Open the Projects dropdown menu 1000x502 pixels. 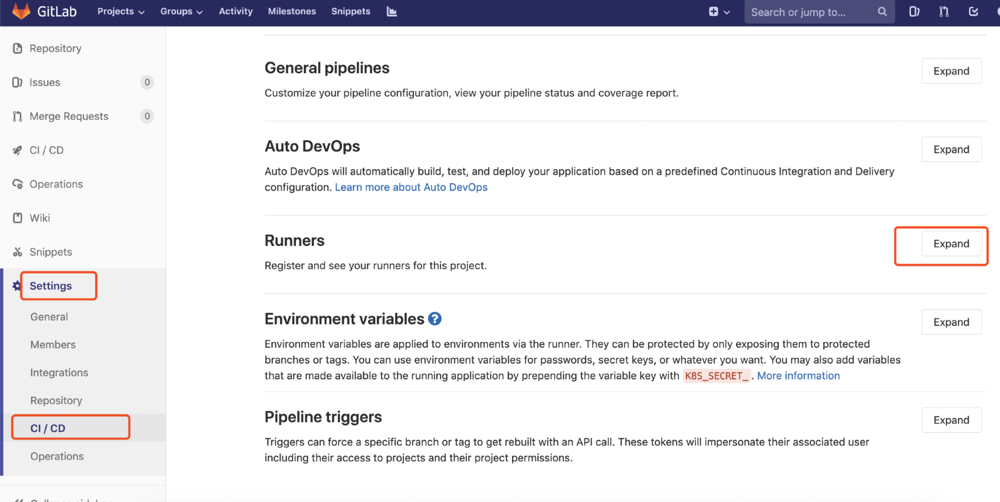click(120, 12)
